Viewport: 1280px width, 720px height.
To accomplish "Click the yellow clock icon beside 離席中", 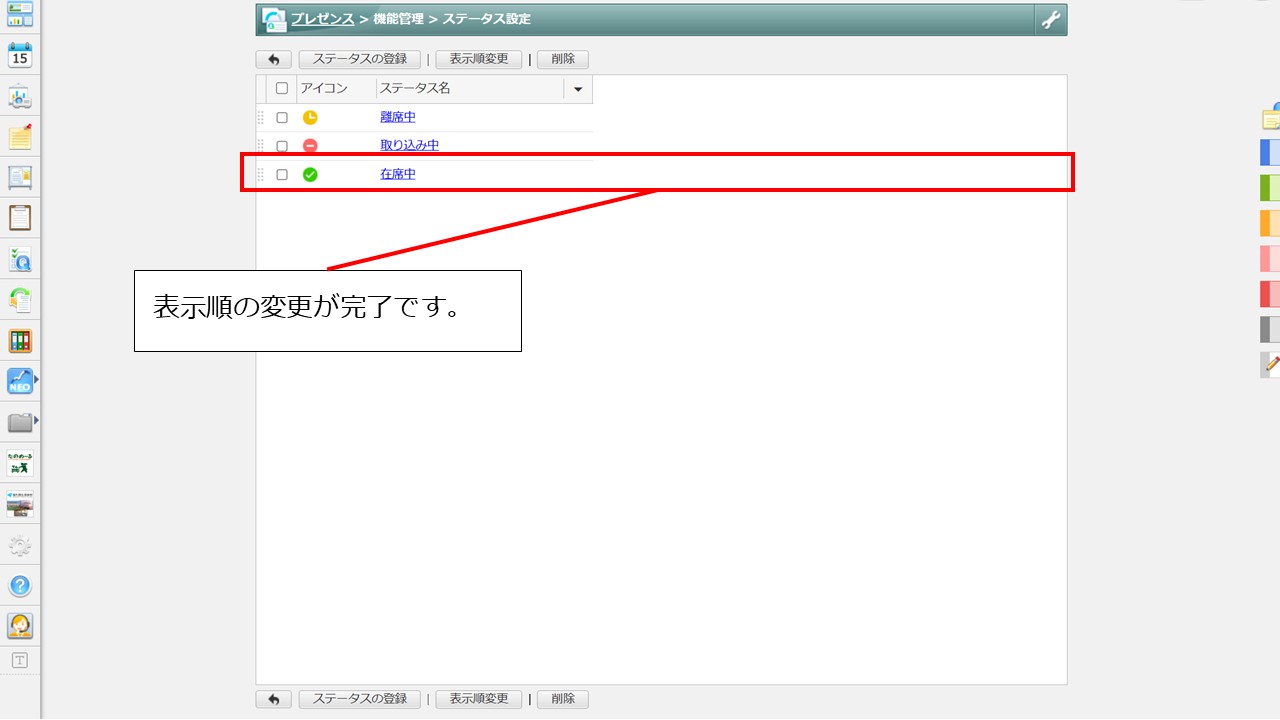I will point(311,116).
